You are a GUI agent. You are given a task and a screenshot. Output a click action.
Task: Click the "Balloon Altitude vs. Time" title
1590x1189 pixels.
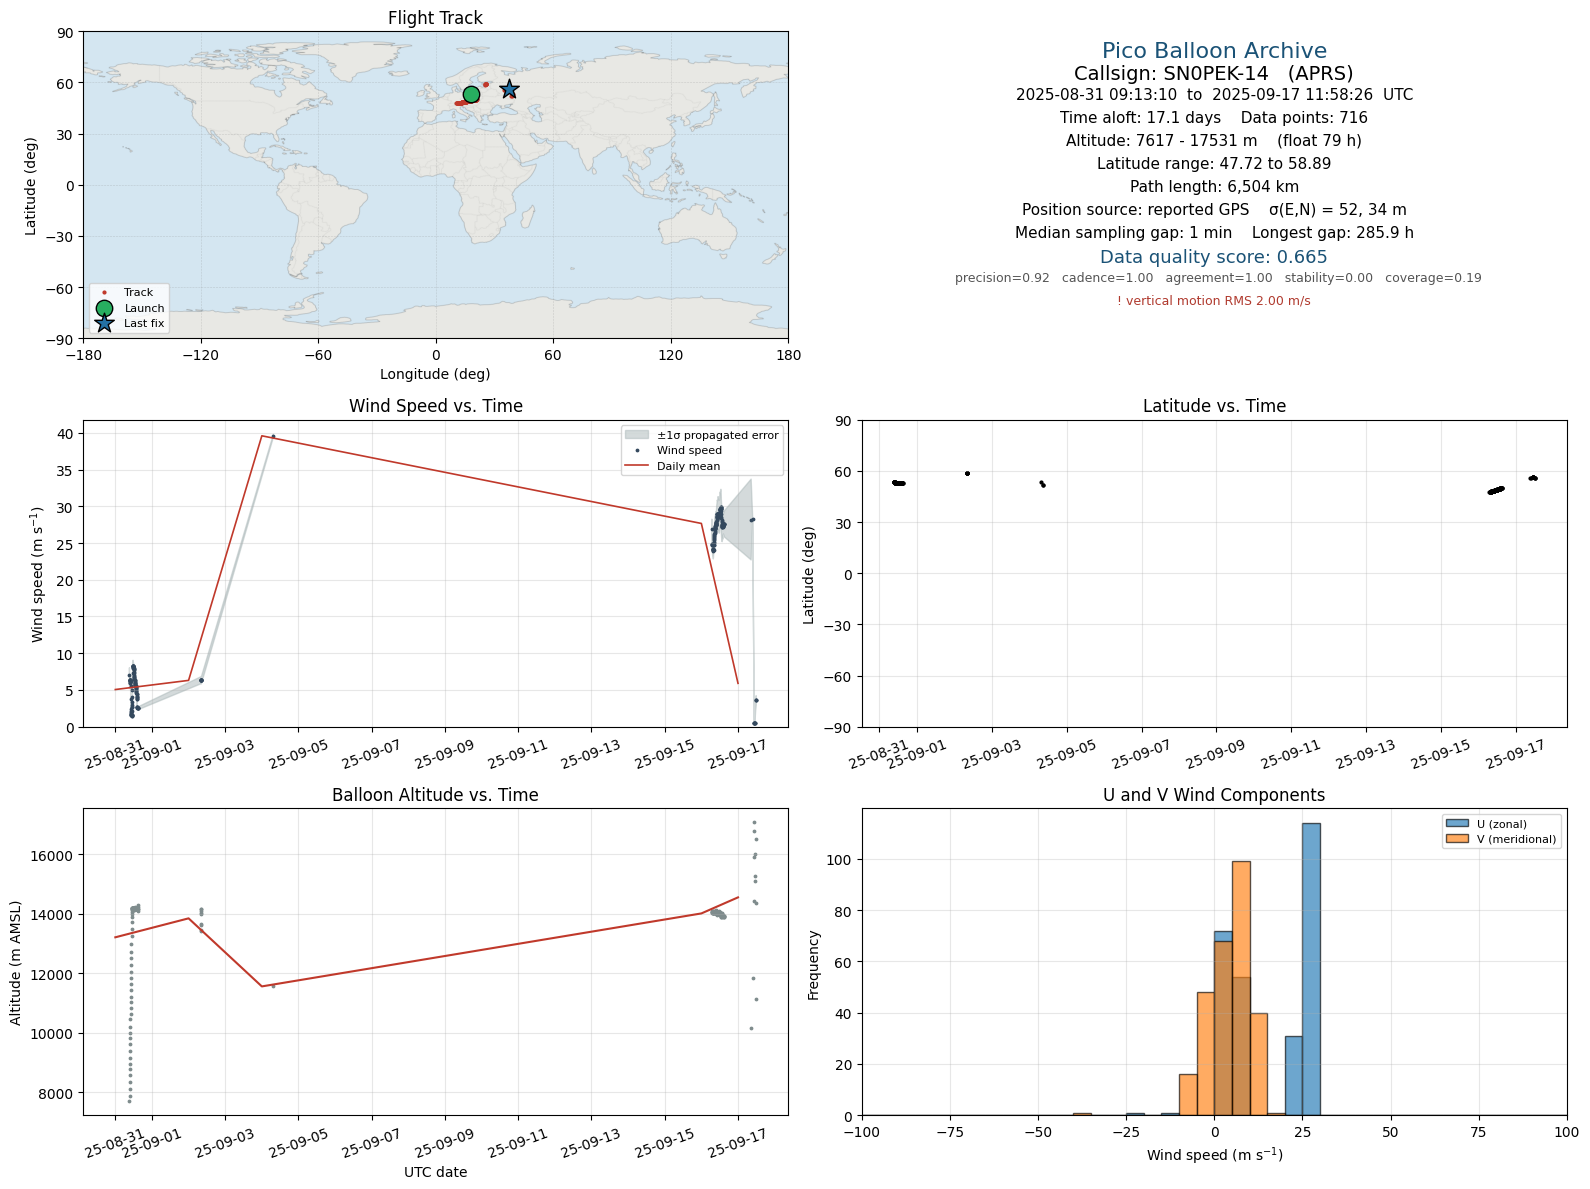click(x=435, y=795)
